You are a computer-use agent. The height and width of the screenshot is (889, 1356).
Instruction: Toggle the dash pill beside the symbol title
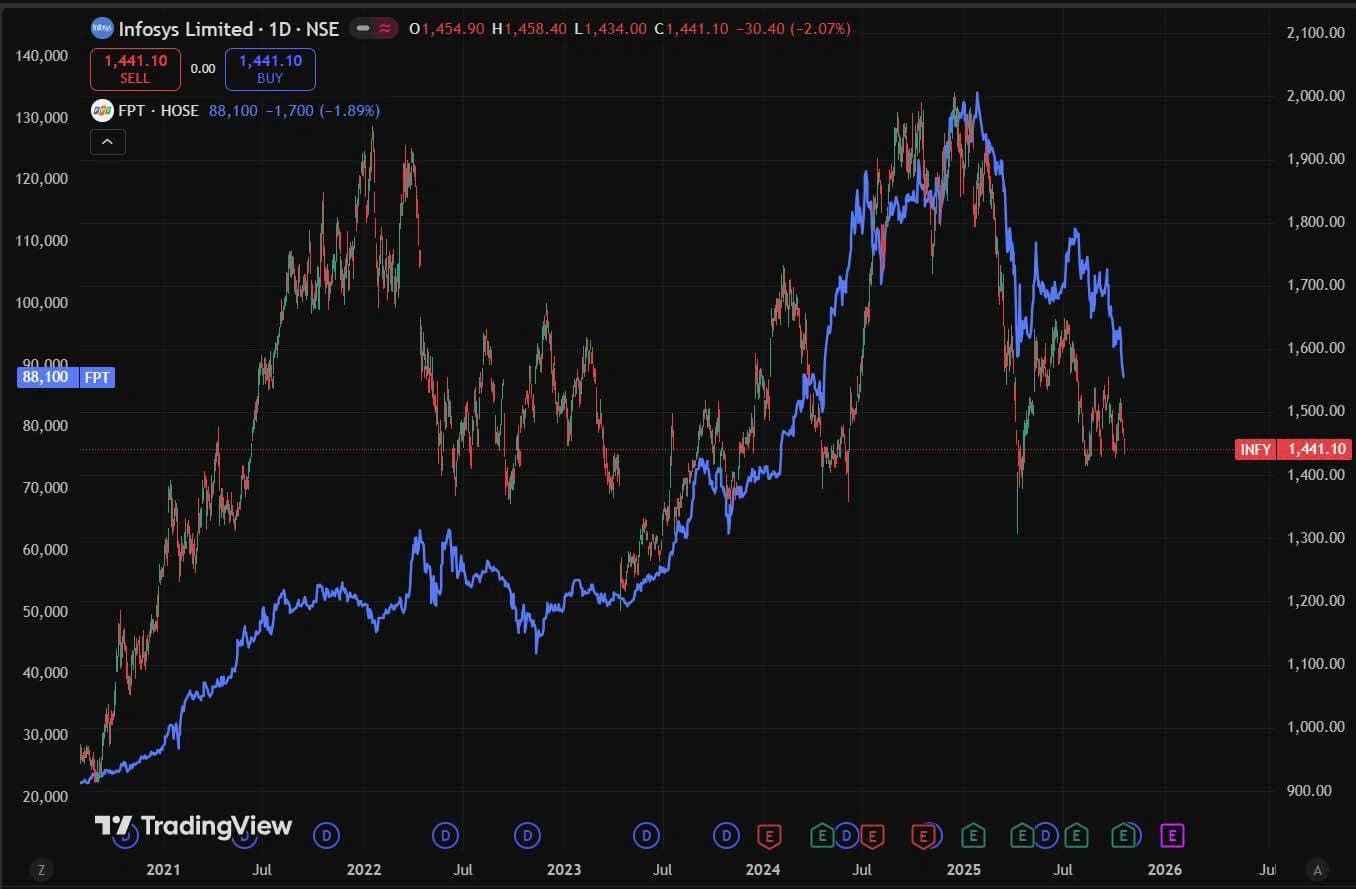click(364, 29)
